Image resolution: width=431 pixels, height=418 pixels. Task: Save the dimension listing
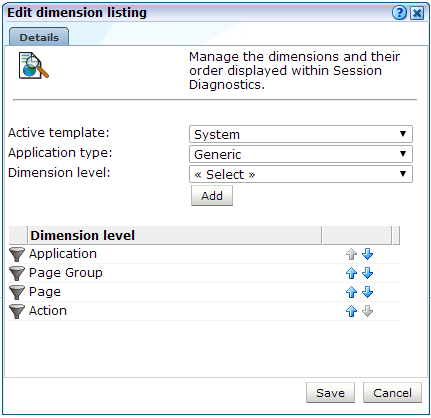tap(330, 393)
